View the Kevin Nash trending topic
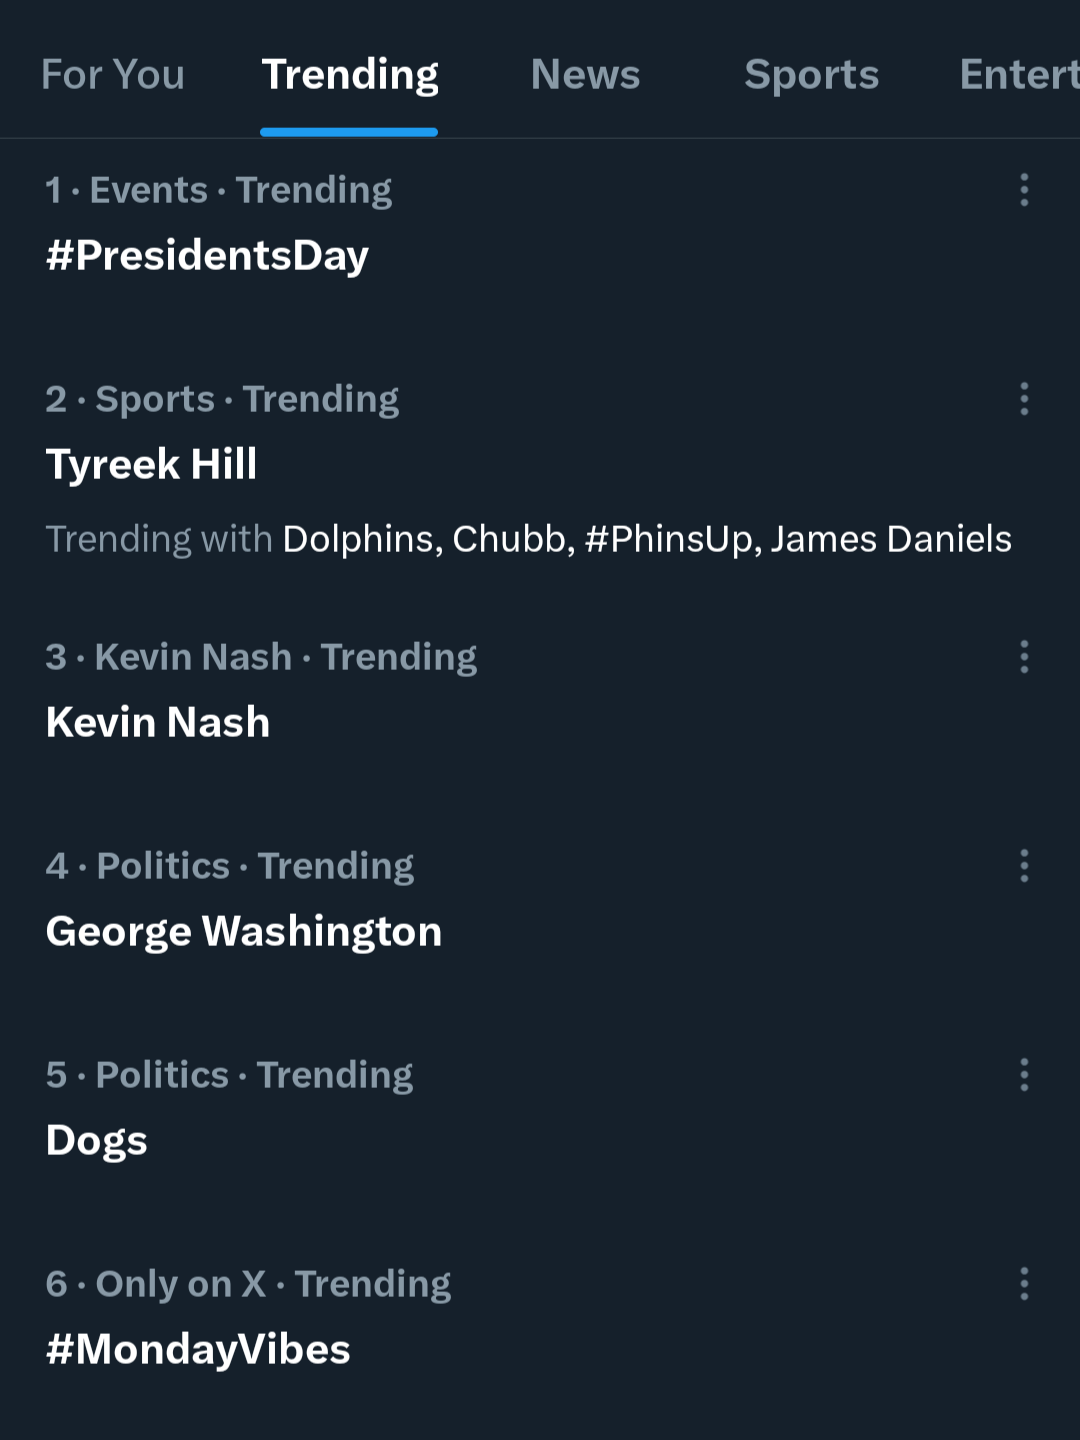This screenshot has width=1080, height=1440. (x=158, y=723)
